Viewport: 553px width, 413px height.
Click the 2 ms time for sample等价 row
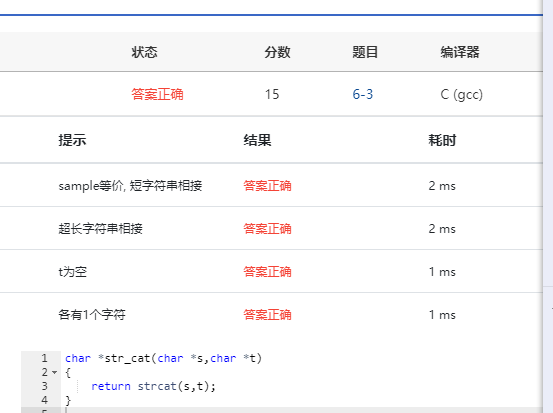click(x=442, y=186)
